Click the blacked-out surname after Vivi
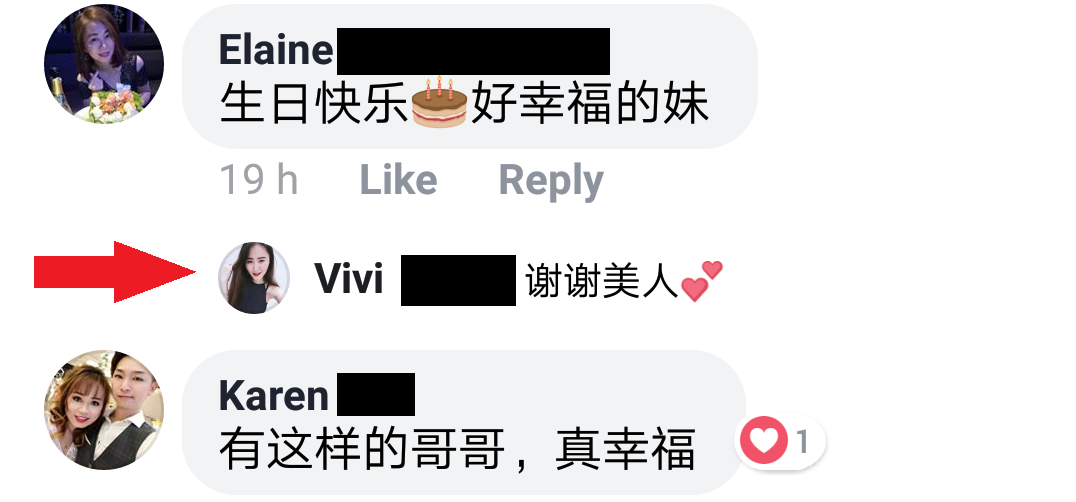This screenshot has width=1076, height=502. click(x=458, y=280)
